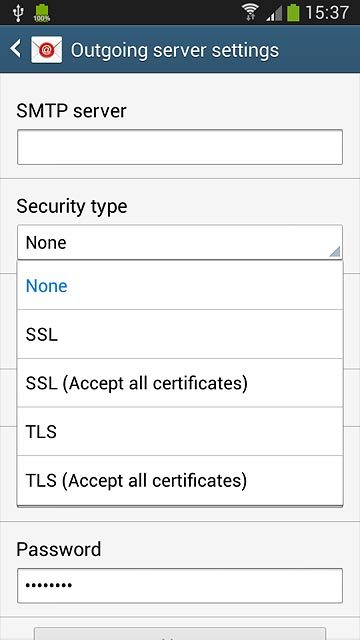Tap the Password field with dots
This screenshot has height=640, width=360.
tap(180, 585)
